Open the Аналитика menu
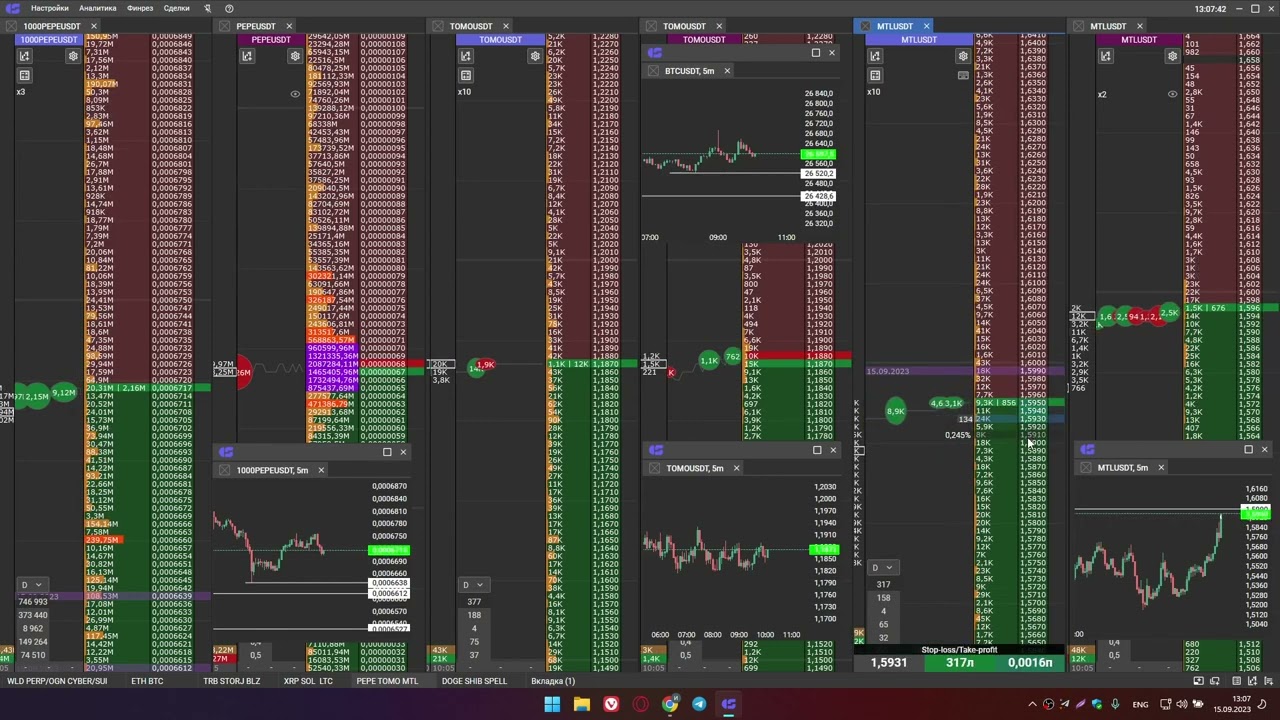 pyautogui.click(x=98, y=8)
